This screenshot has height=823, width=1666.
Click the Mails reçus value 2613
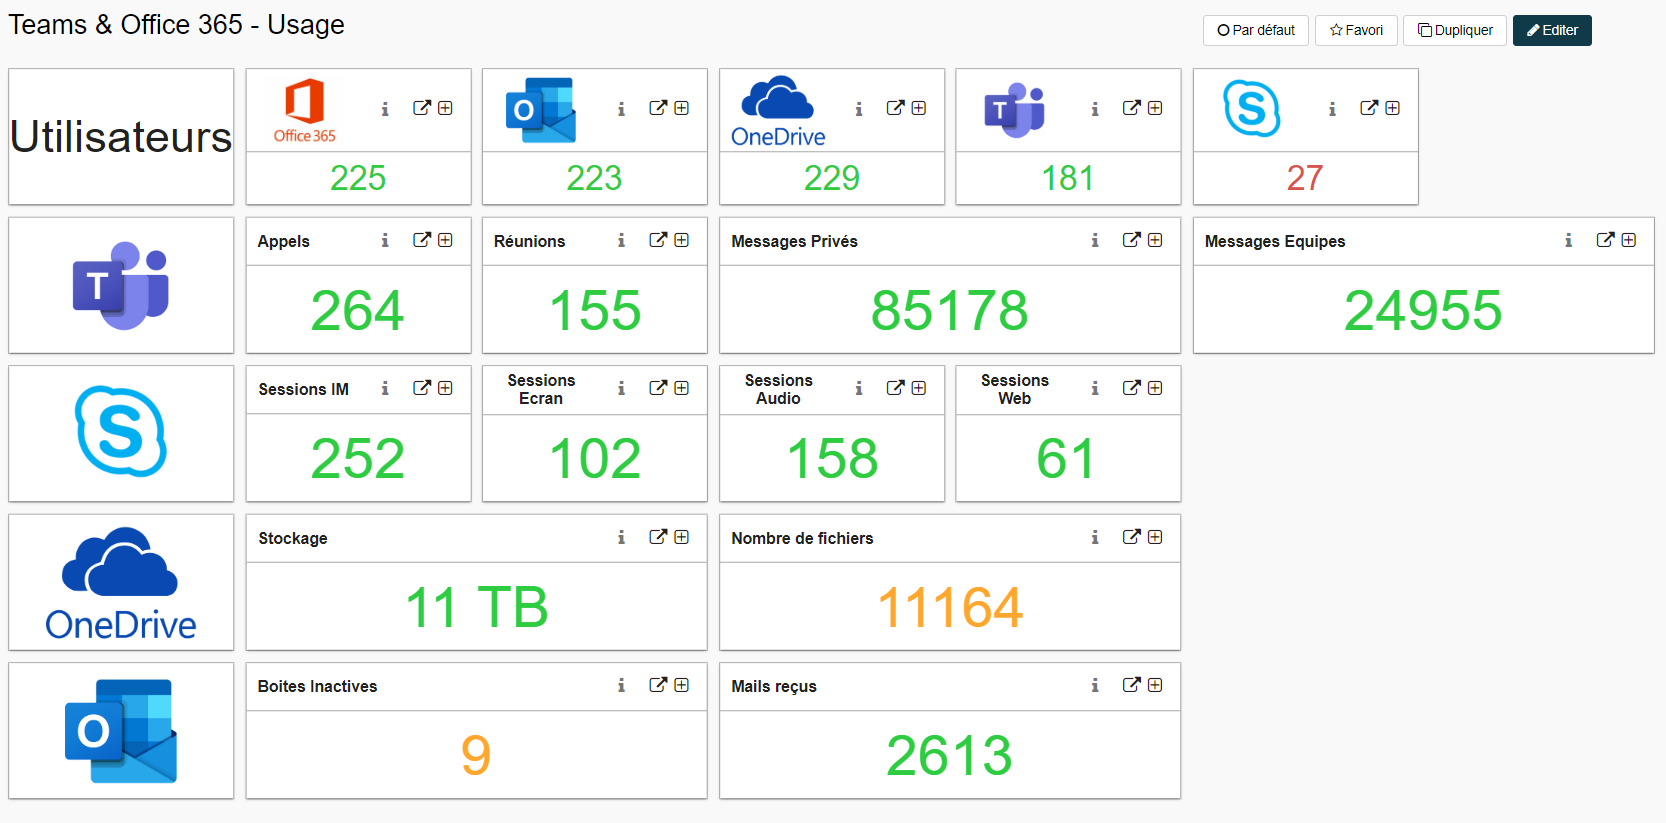pyautogui.click(x=950, y=755)
